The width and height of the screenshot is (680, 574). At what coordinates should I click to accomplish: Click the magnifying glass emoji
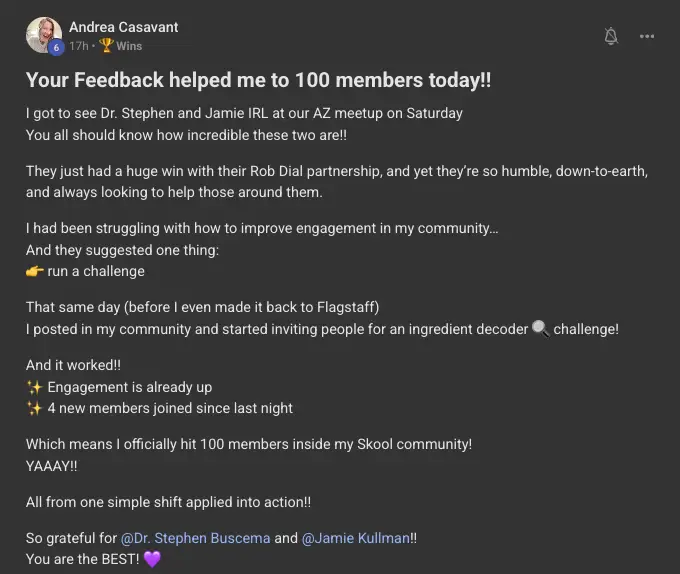540,328
